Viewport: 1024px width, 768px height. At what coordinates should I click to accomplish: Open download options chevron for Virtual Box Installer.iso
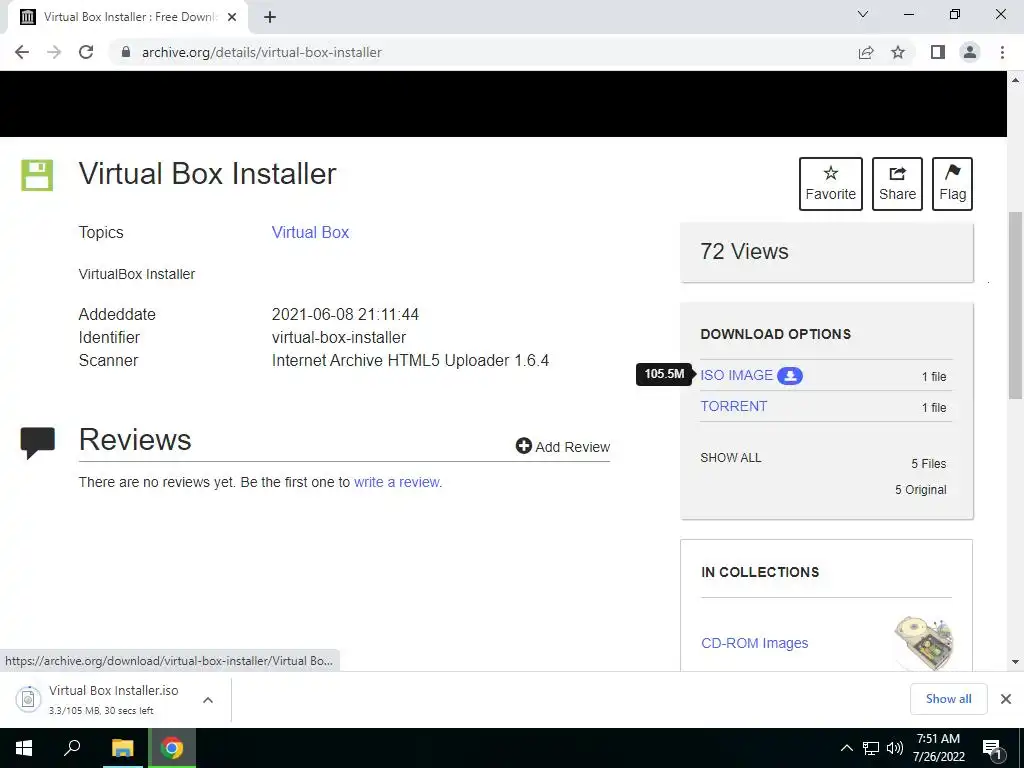[208, 700]
